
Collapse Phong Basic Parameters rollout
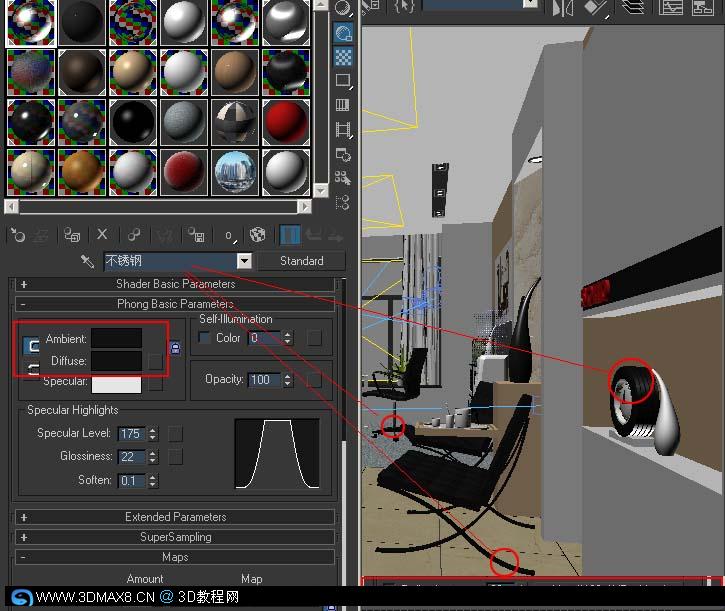[175, 304]
